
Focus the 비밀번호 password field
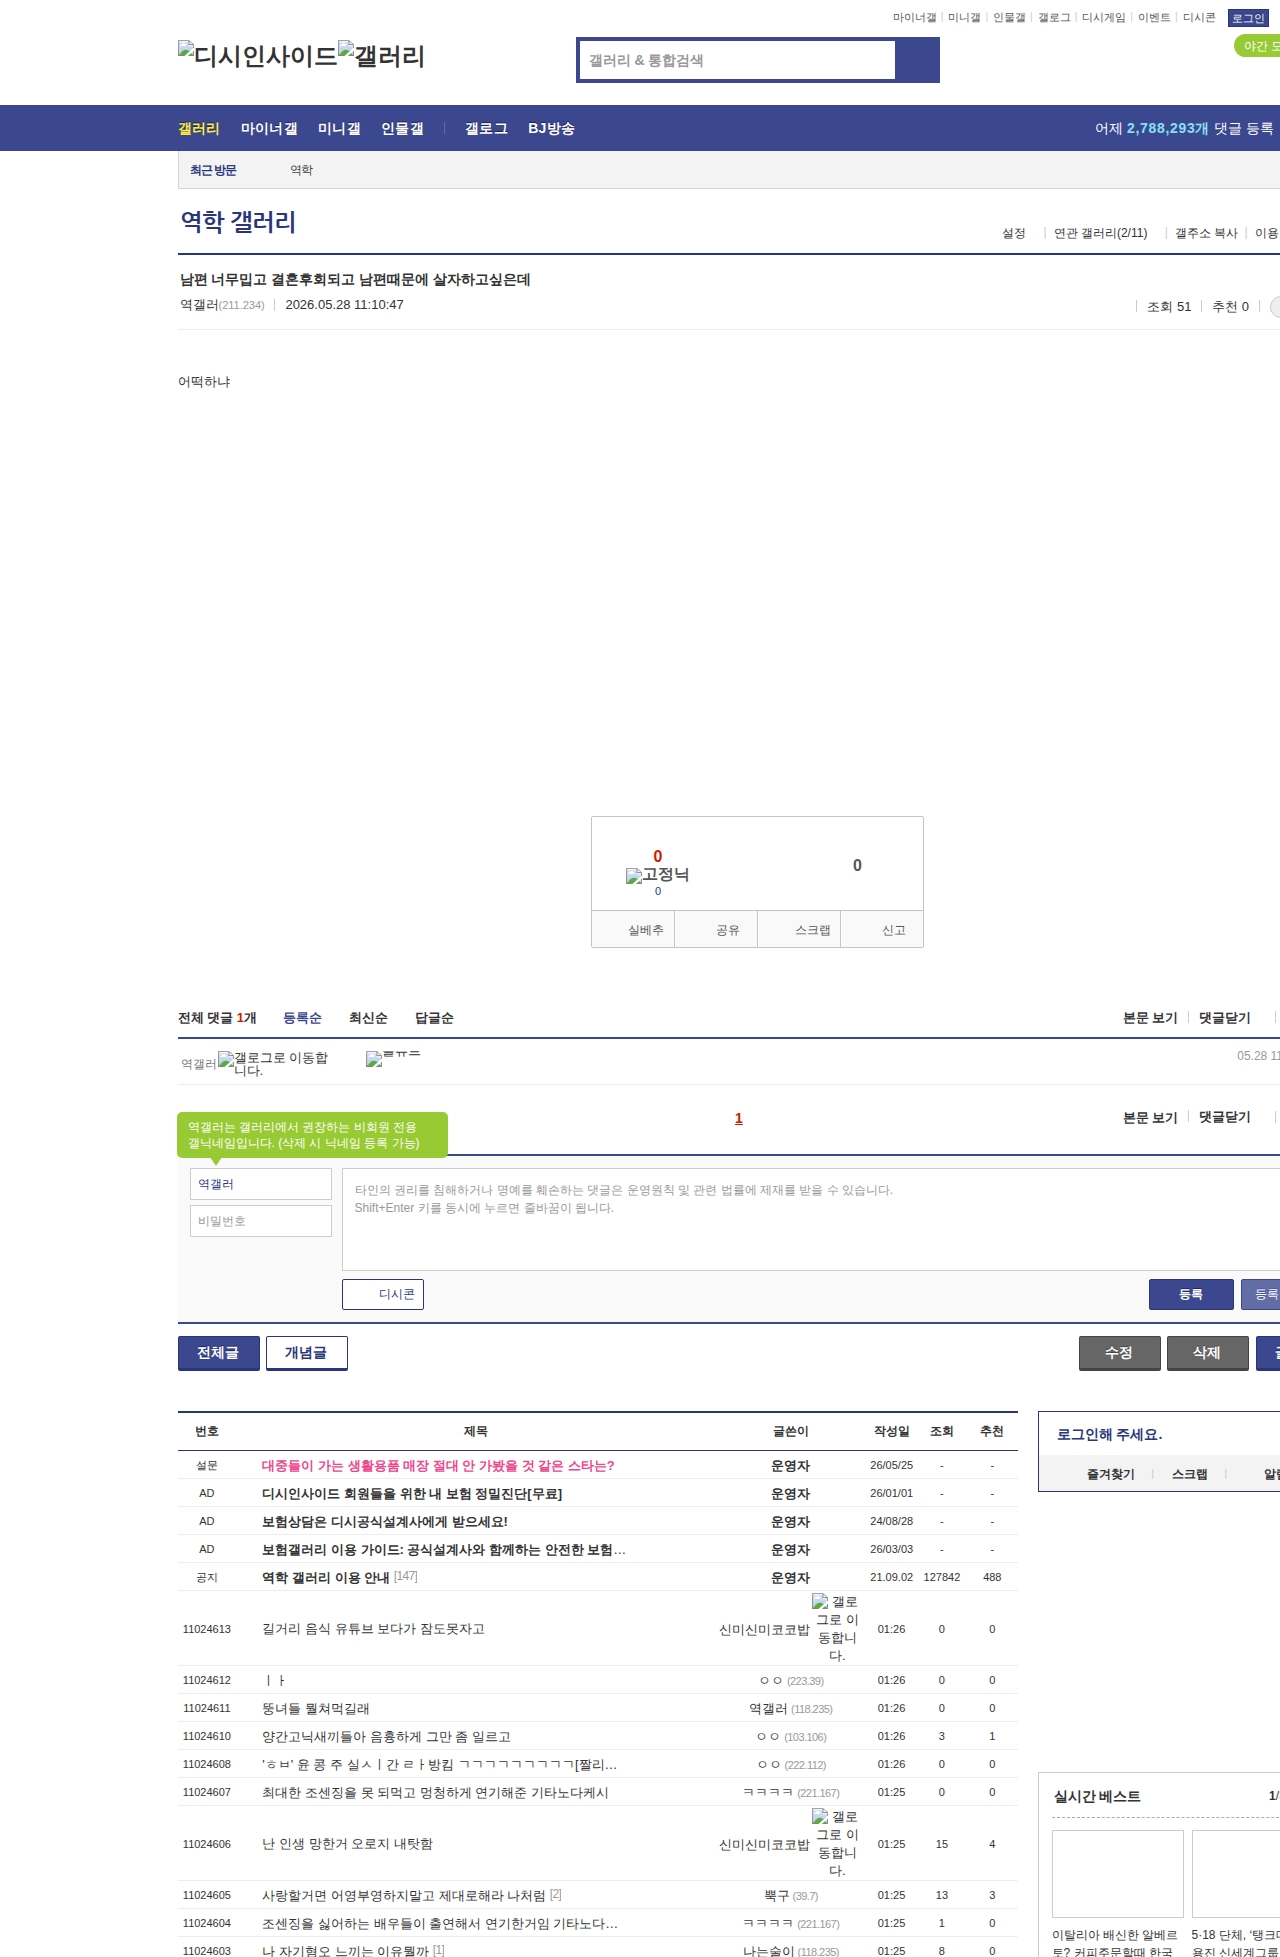261,1221
